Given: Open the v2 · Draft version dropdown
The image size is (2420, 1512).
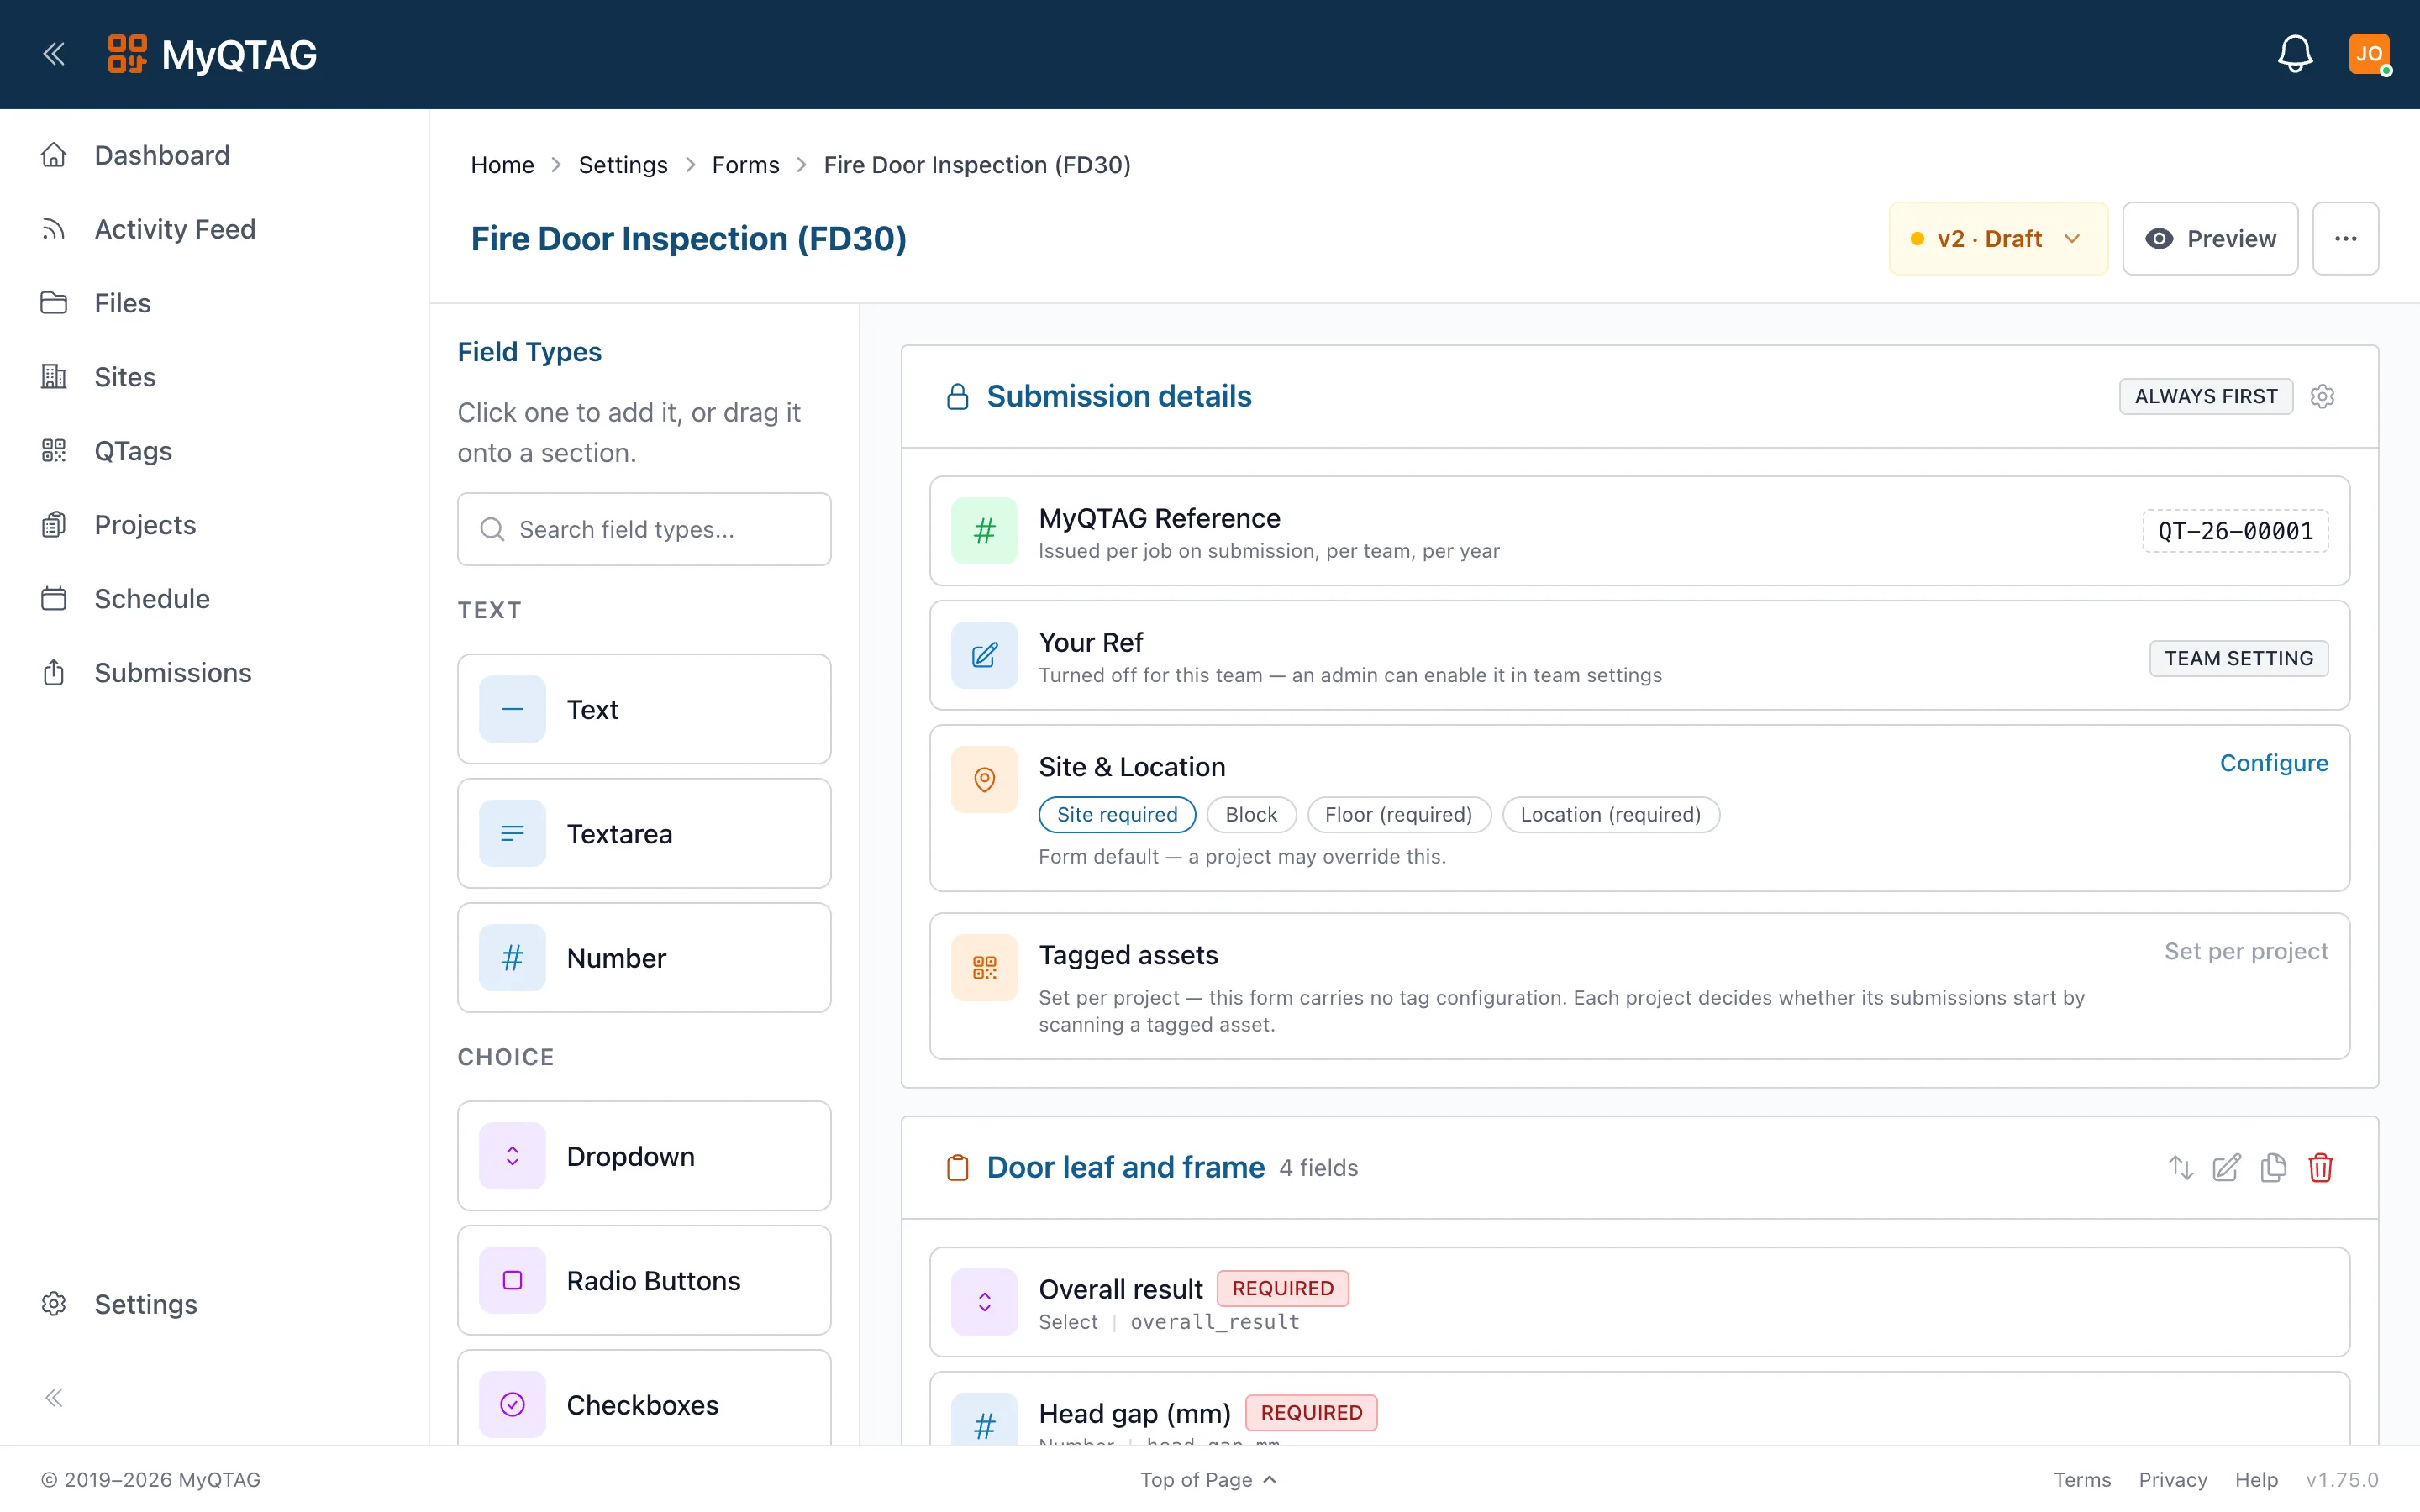Looking at the screenshot, I should 1998,239.
